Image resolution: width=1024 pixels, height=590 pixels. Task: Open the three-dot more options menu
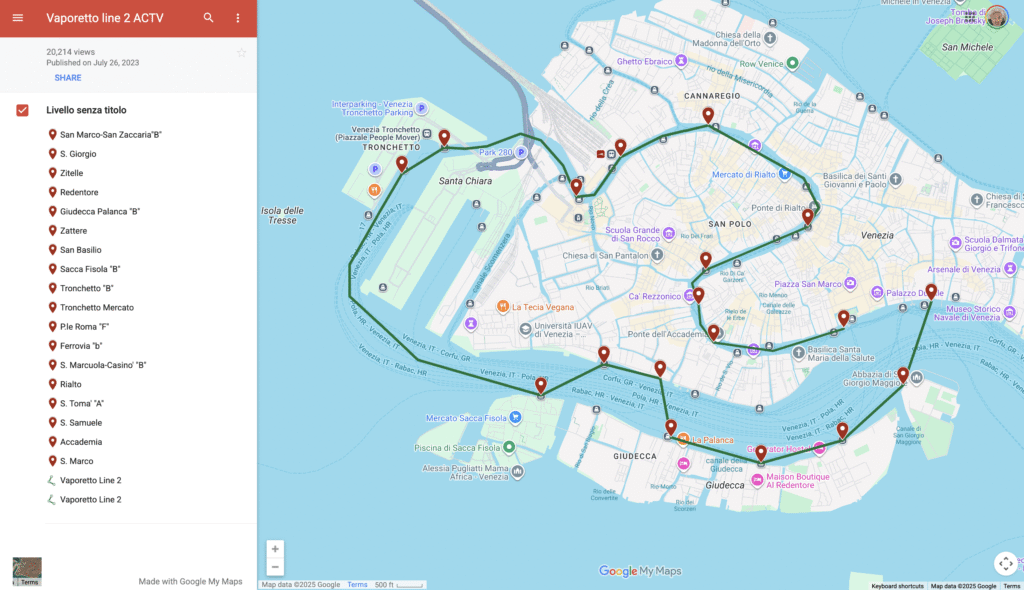coord(237,18)
